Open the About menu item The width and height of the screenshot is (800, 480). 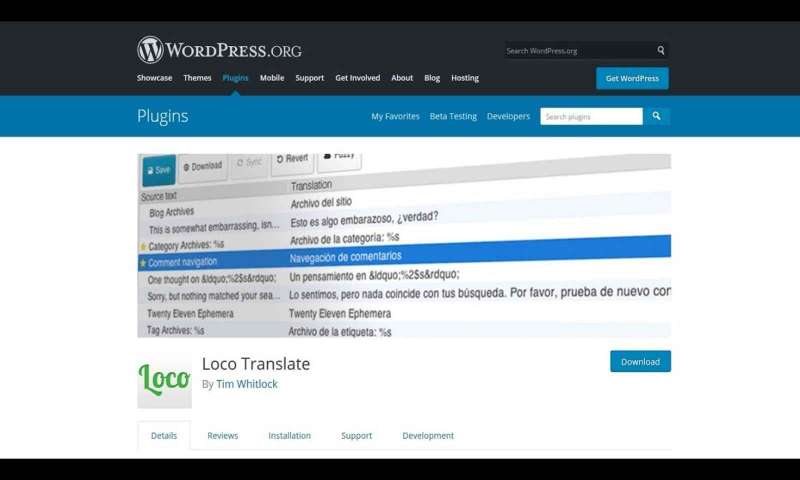402,78
